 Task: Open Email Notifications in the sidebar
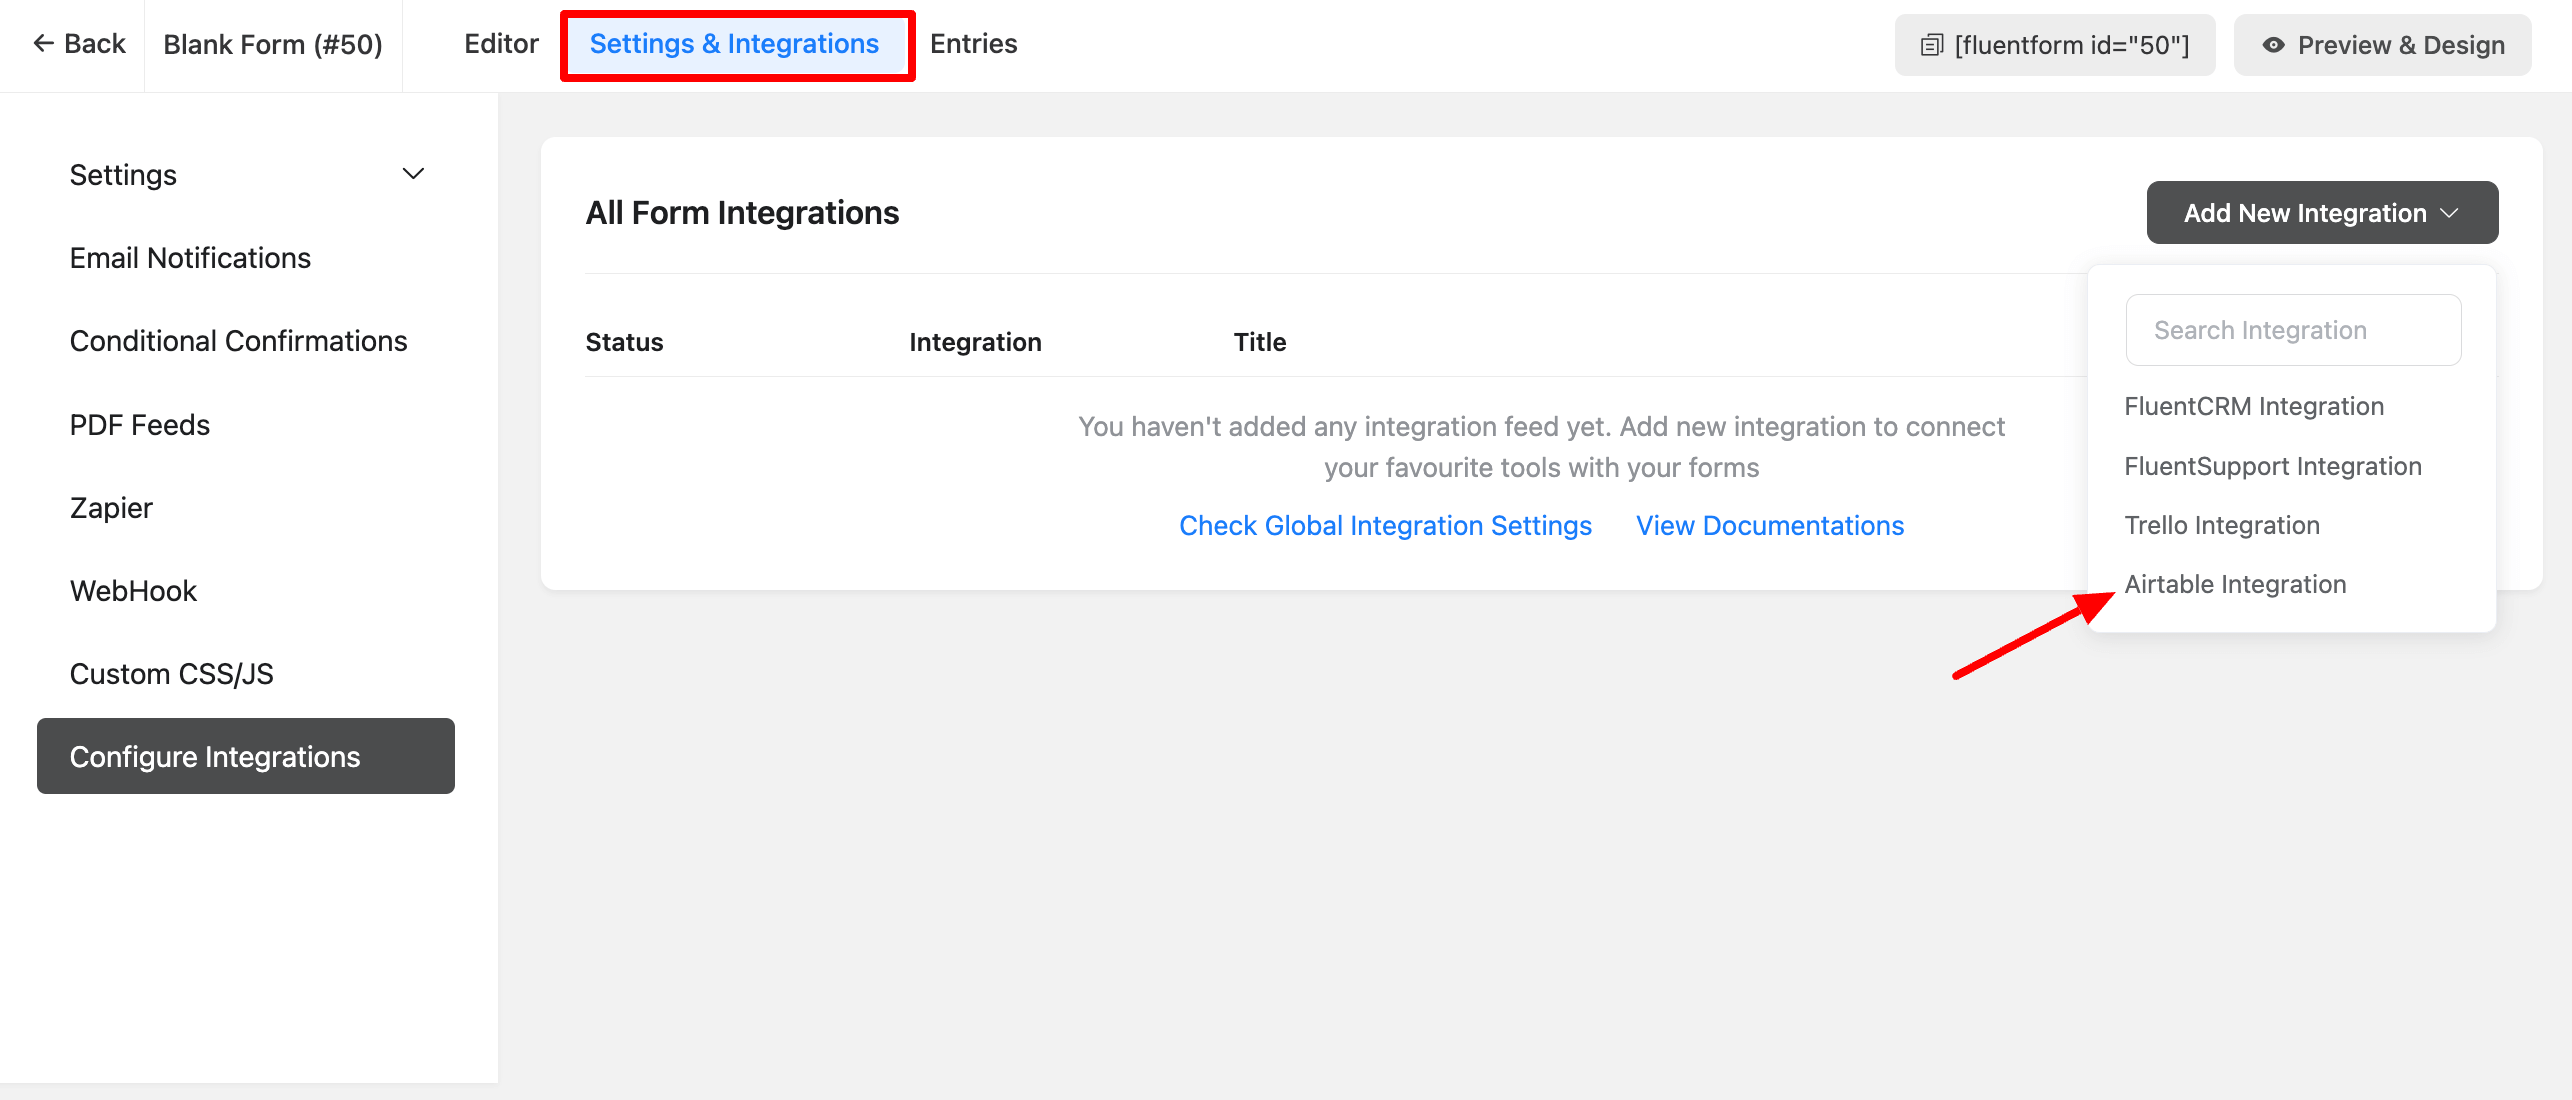click(190, 258)
